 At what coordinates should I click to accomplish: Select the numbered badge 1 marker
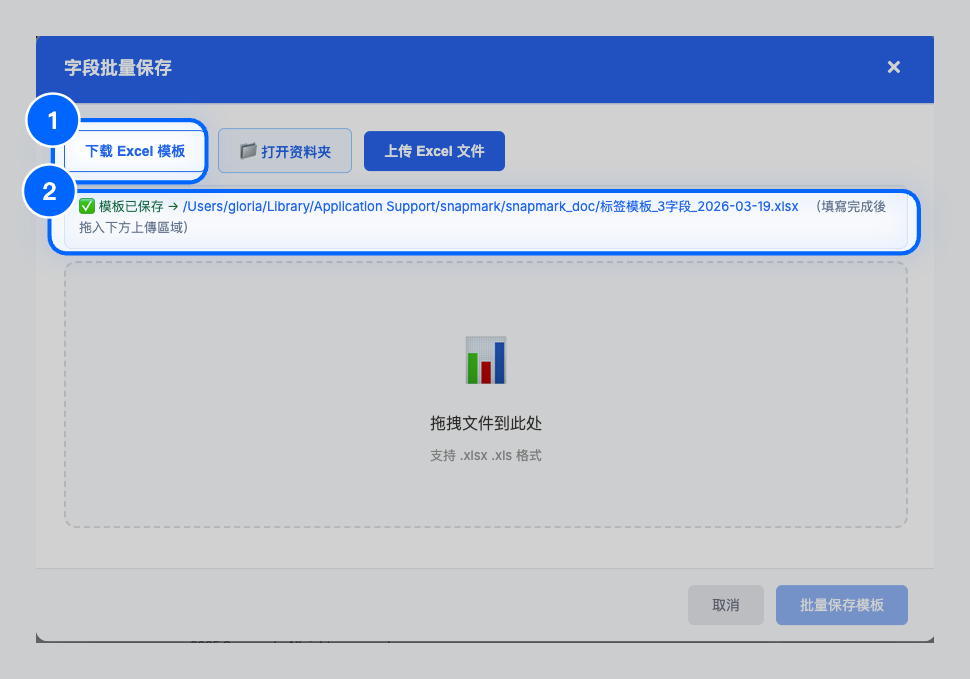coord(51,120)
